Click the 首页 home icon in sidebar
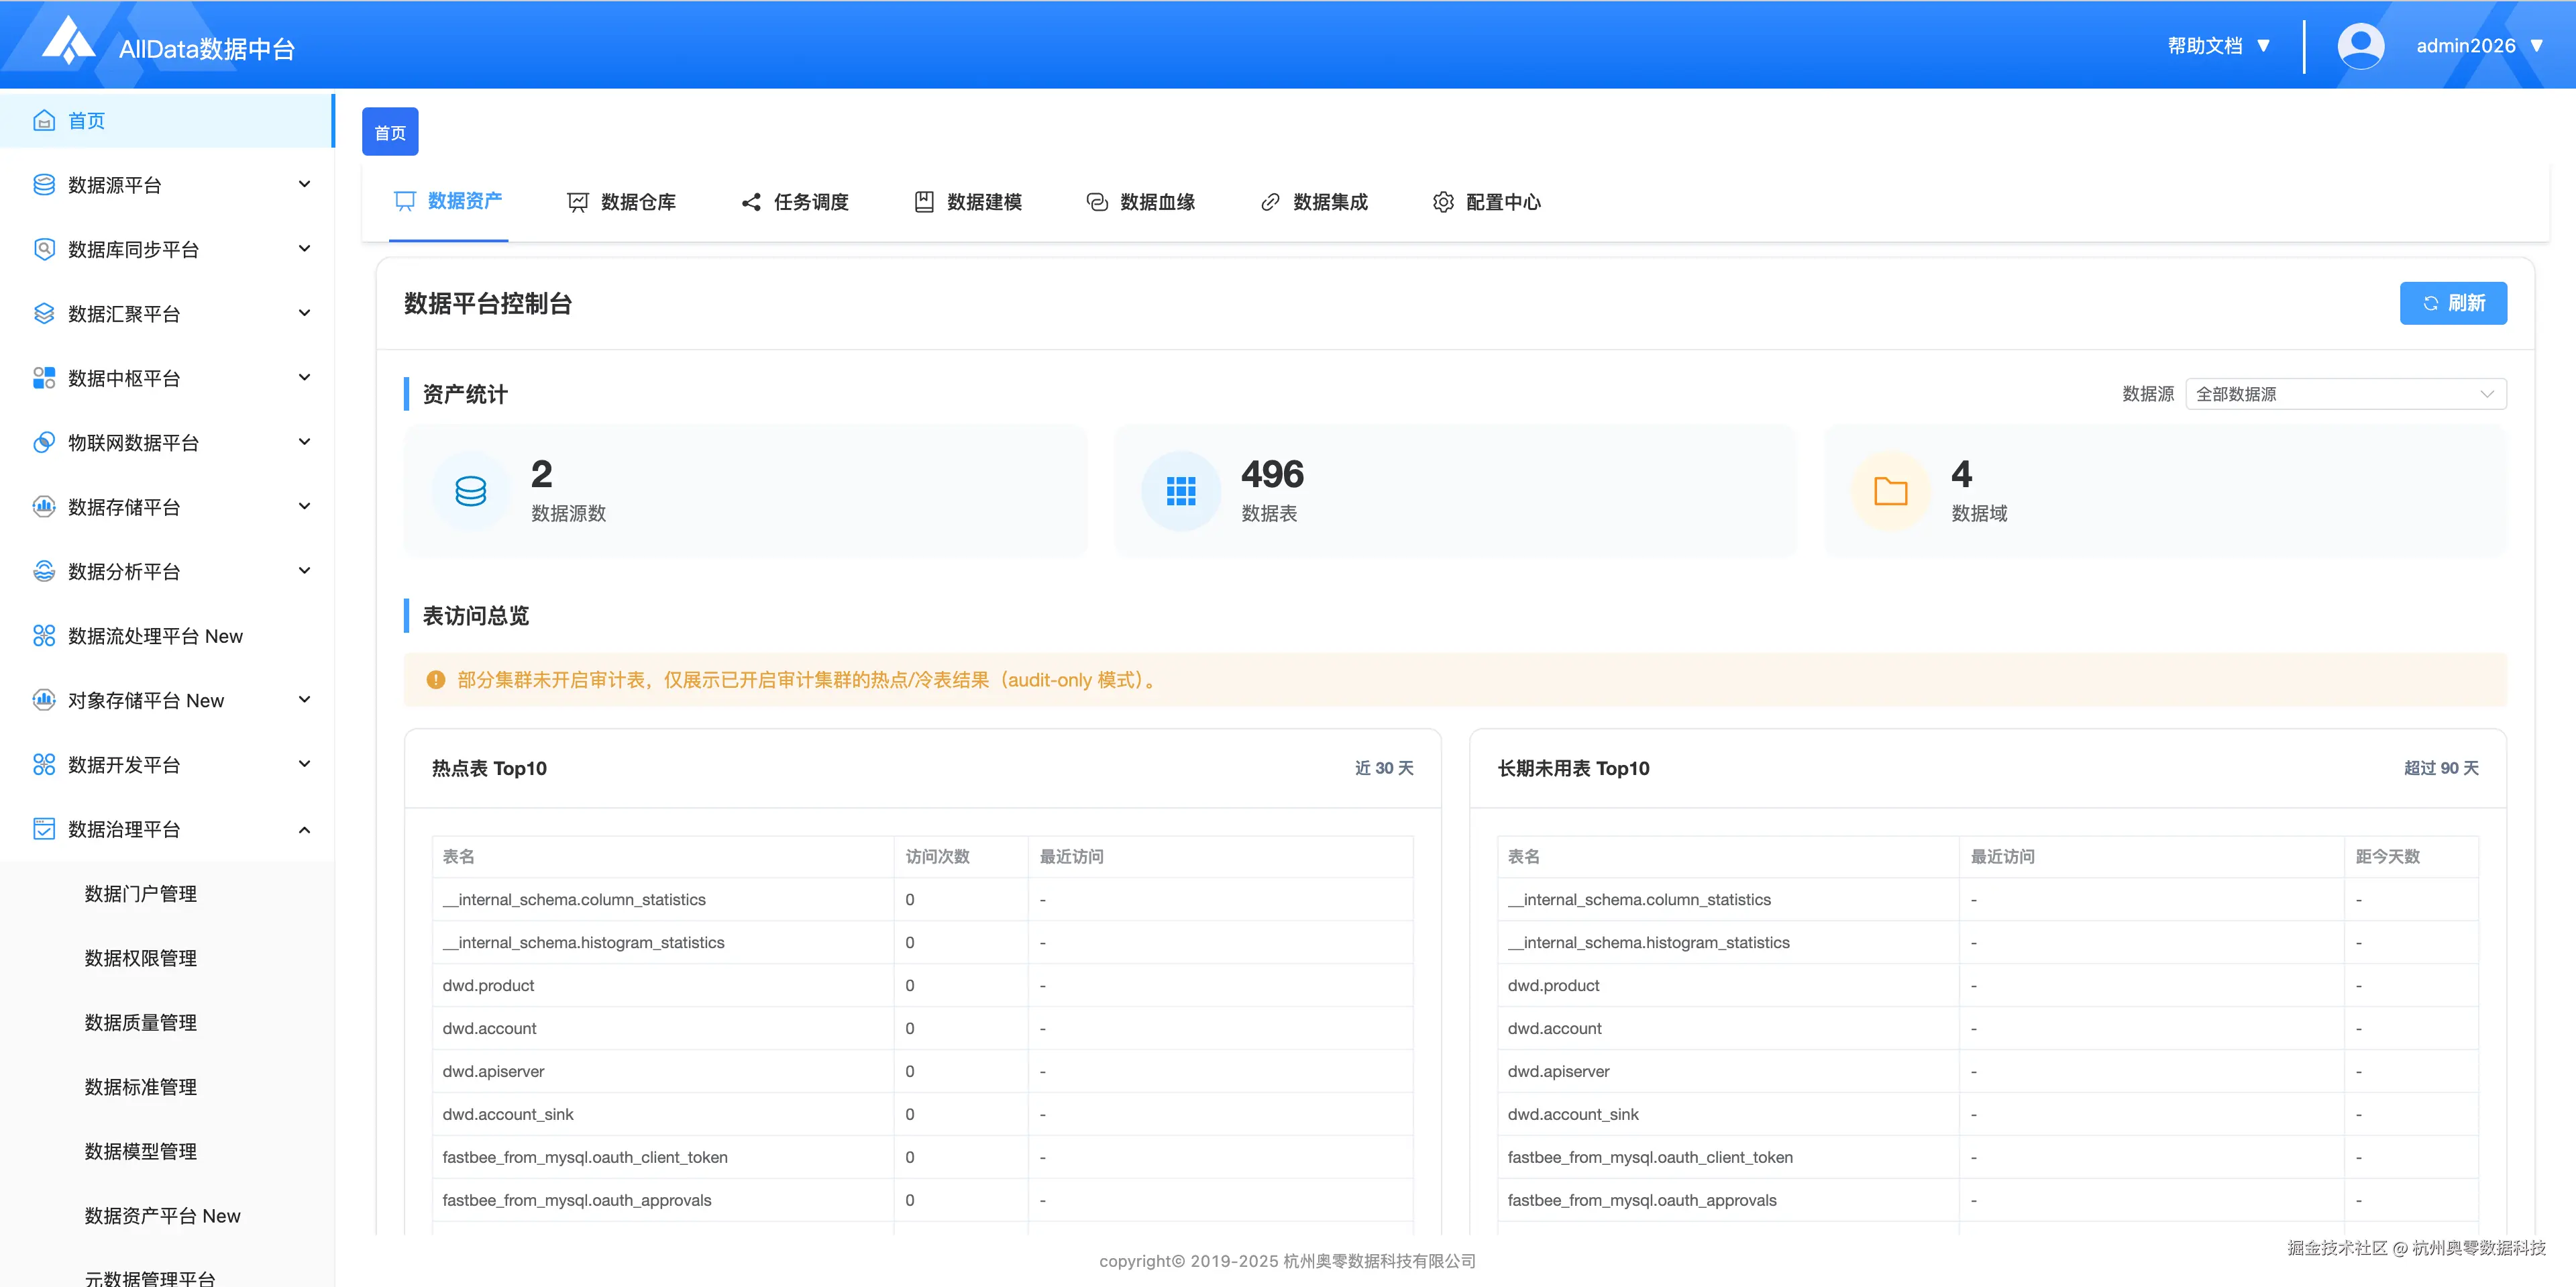This screenshot has width=2576, height=1287. tap(44, 121)
